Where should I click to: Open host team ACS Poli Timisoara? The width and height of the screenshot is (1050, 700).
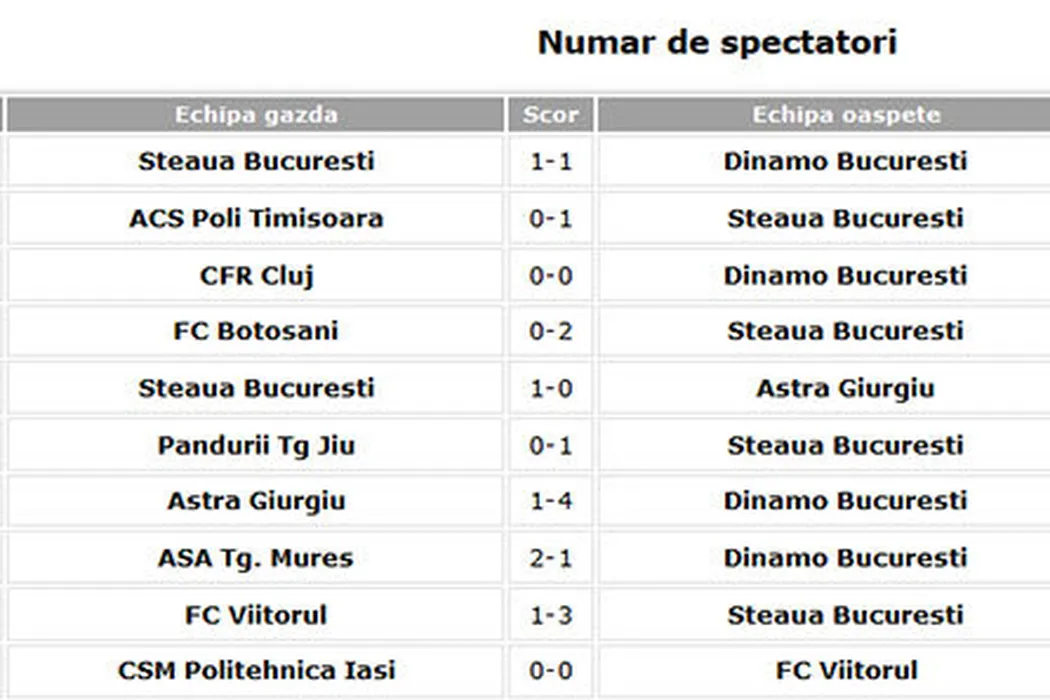256,218
